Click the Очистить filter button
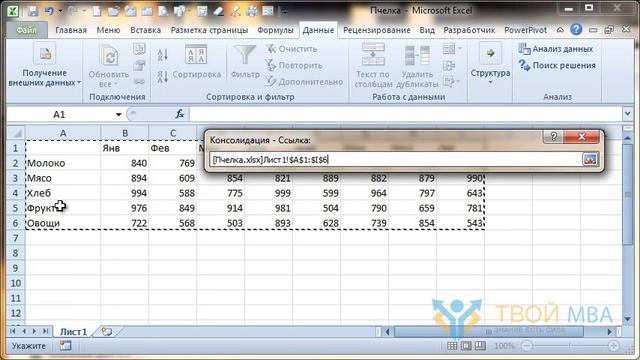 [291, 49]
